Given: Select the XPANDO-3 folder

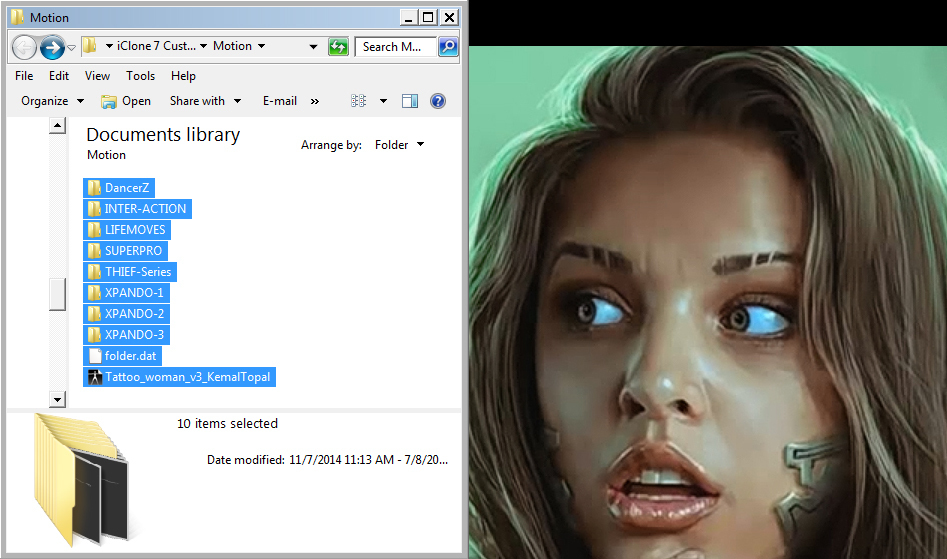Looking at the screenshot, I should [126, 334].
